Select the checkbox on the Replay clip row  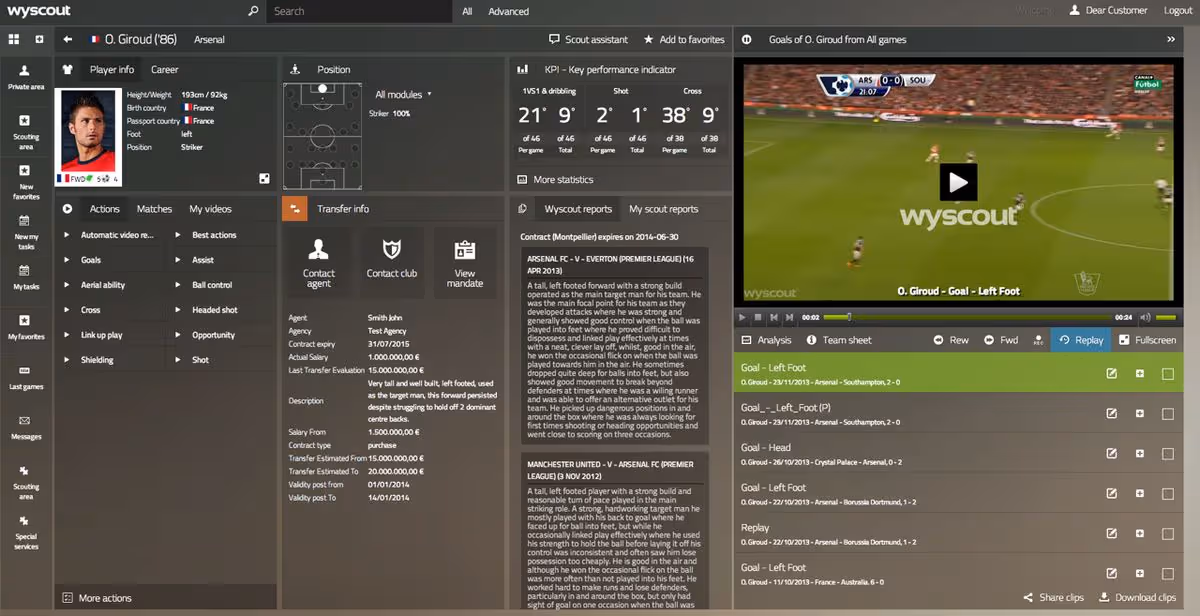pos(1167,534)
